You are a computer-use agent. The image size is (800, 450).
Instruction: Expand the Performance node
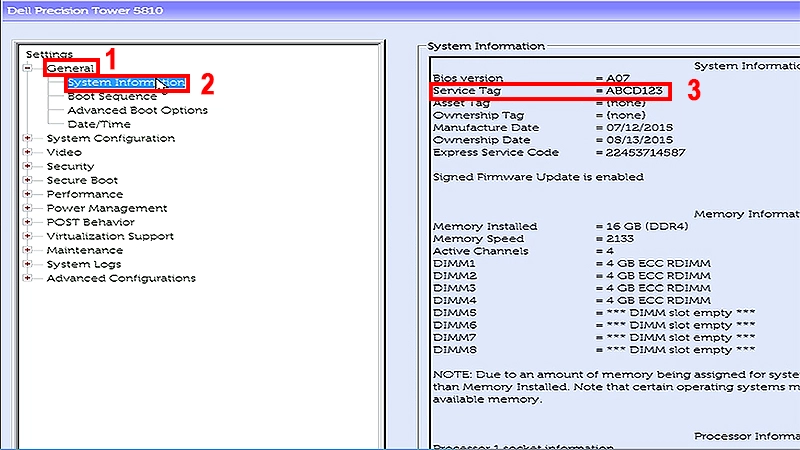pos(28,194)
